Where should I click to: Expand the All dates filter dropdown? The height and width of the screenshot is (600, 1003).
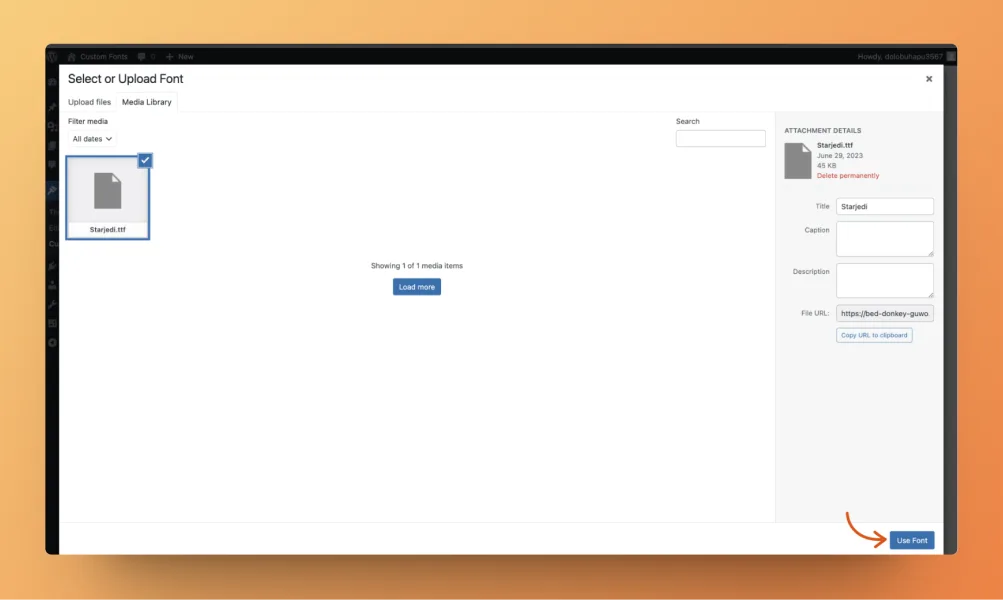pyautogui.click(x=92, y=139)
